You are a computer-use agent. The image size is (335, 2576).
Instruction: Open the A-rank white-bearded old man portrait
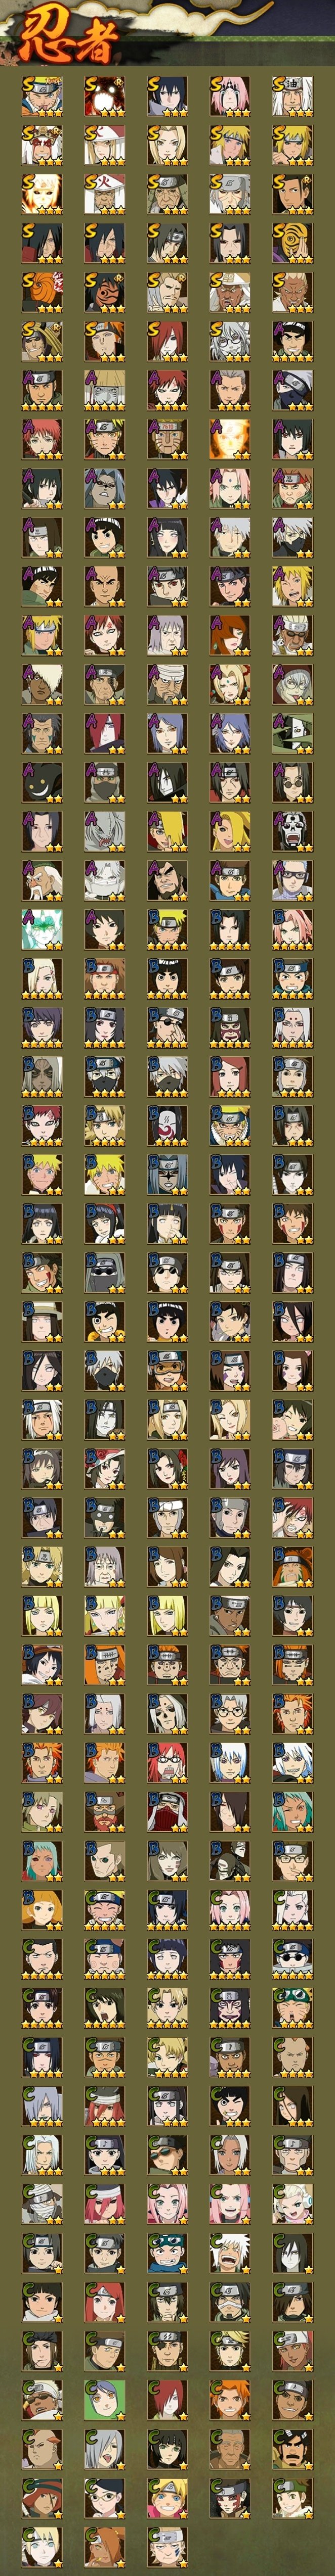42,880
